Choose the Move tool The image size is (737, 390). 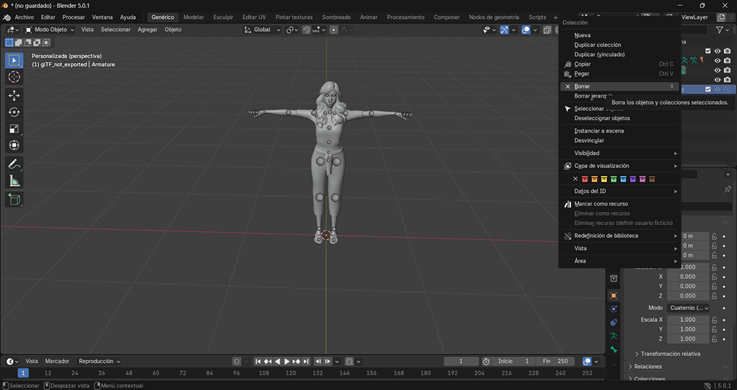14,95
